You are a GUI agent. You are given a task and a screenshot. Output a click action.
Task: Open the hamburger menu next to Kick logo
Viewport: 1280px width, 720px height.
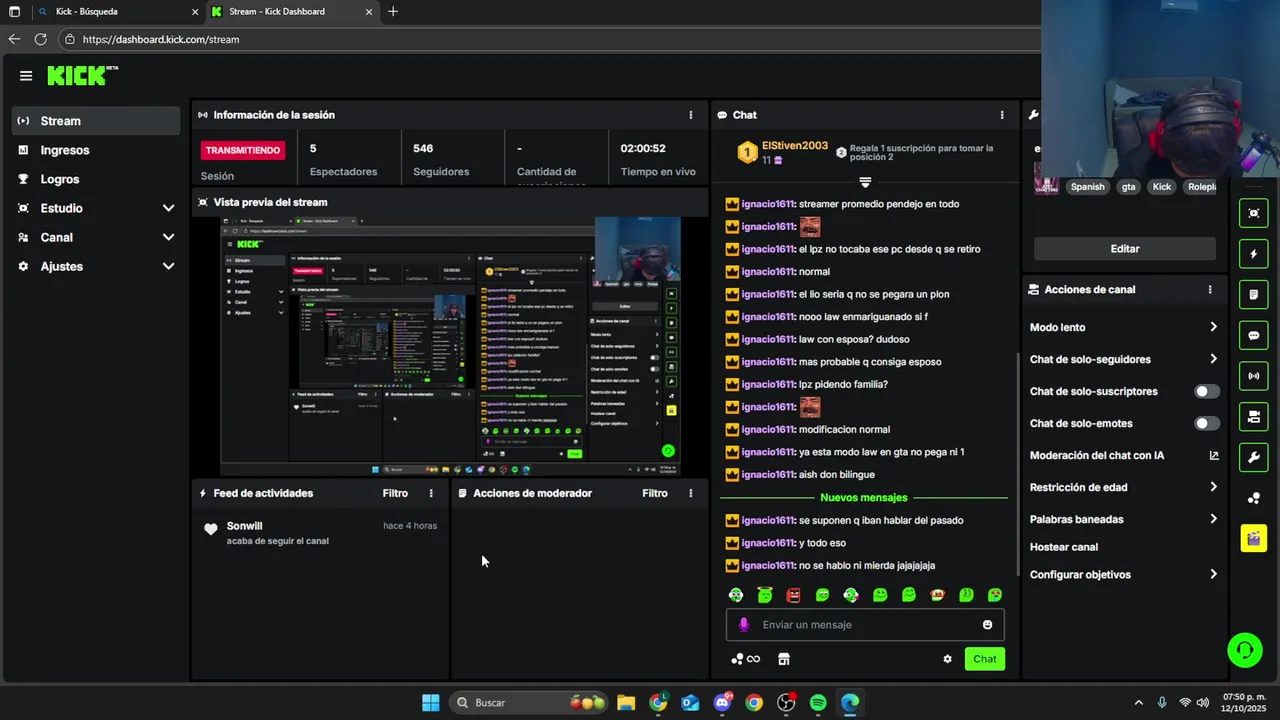[26, 76]
